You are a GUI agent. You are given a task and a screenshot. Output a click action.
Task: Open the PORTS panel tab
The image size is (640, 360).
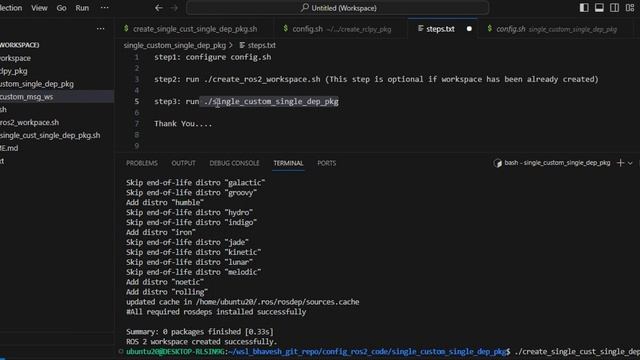point(327,163)
